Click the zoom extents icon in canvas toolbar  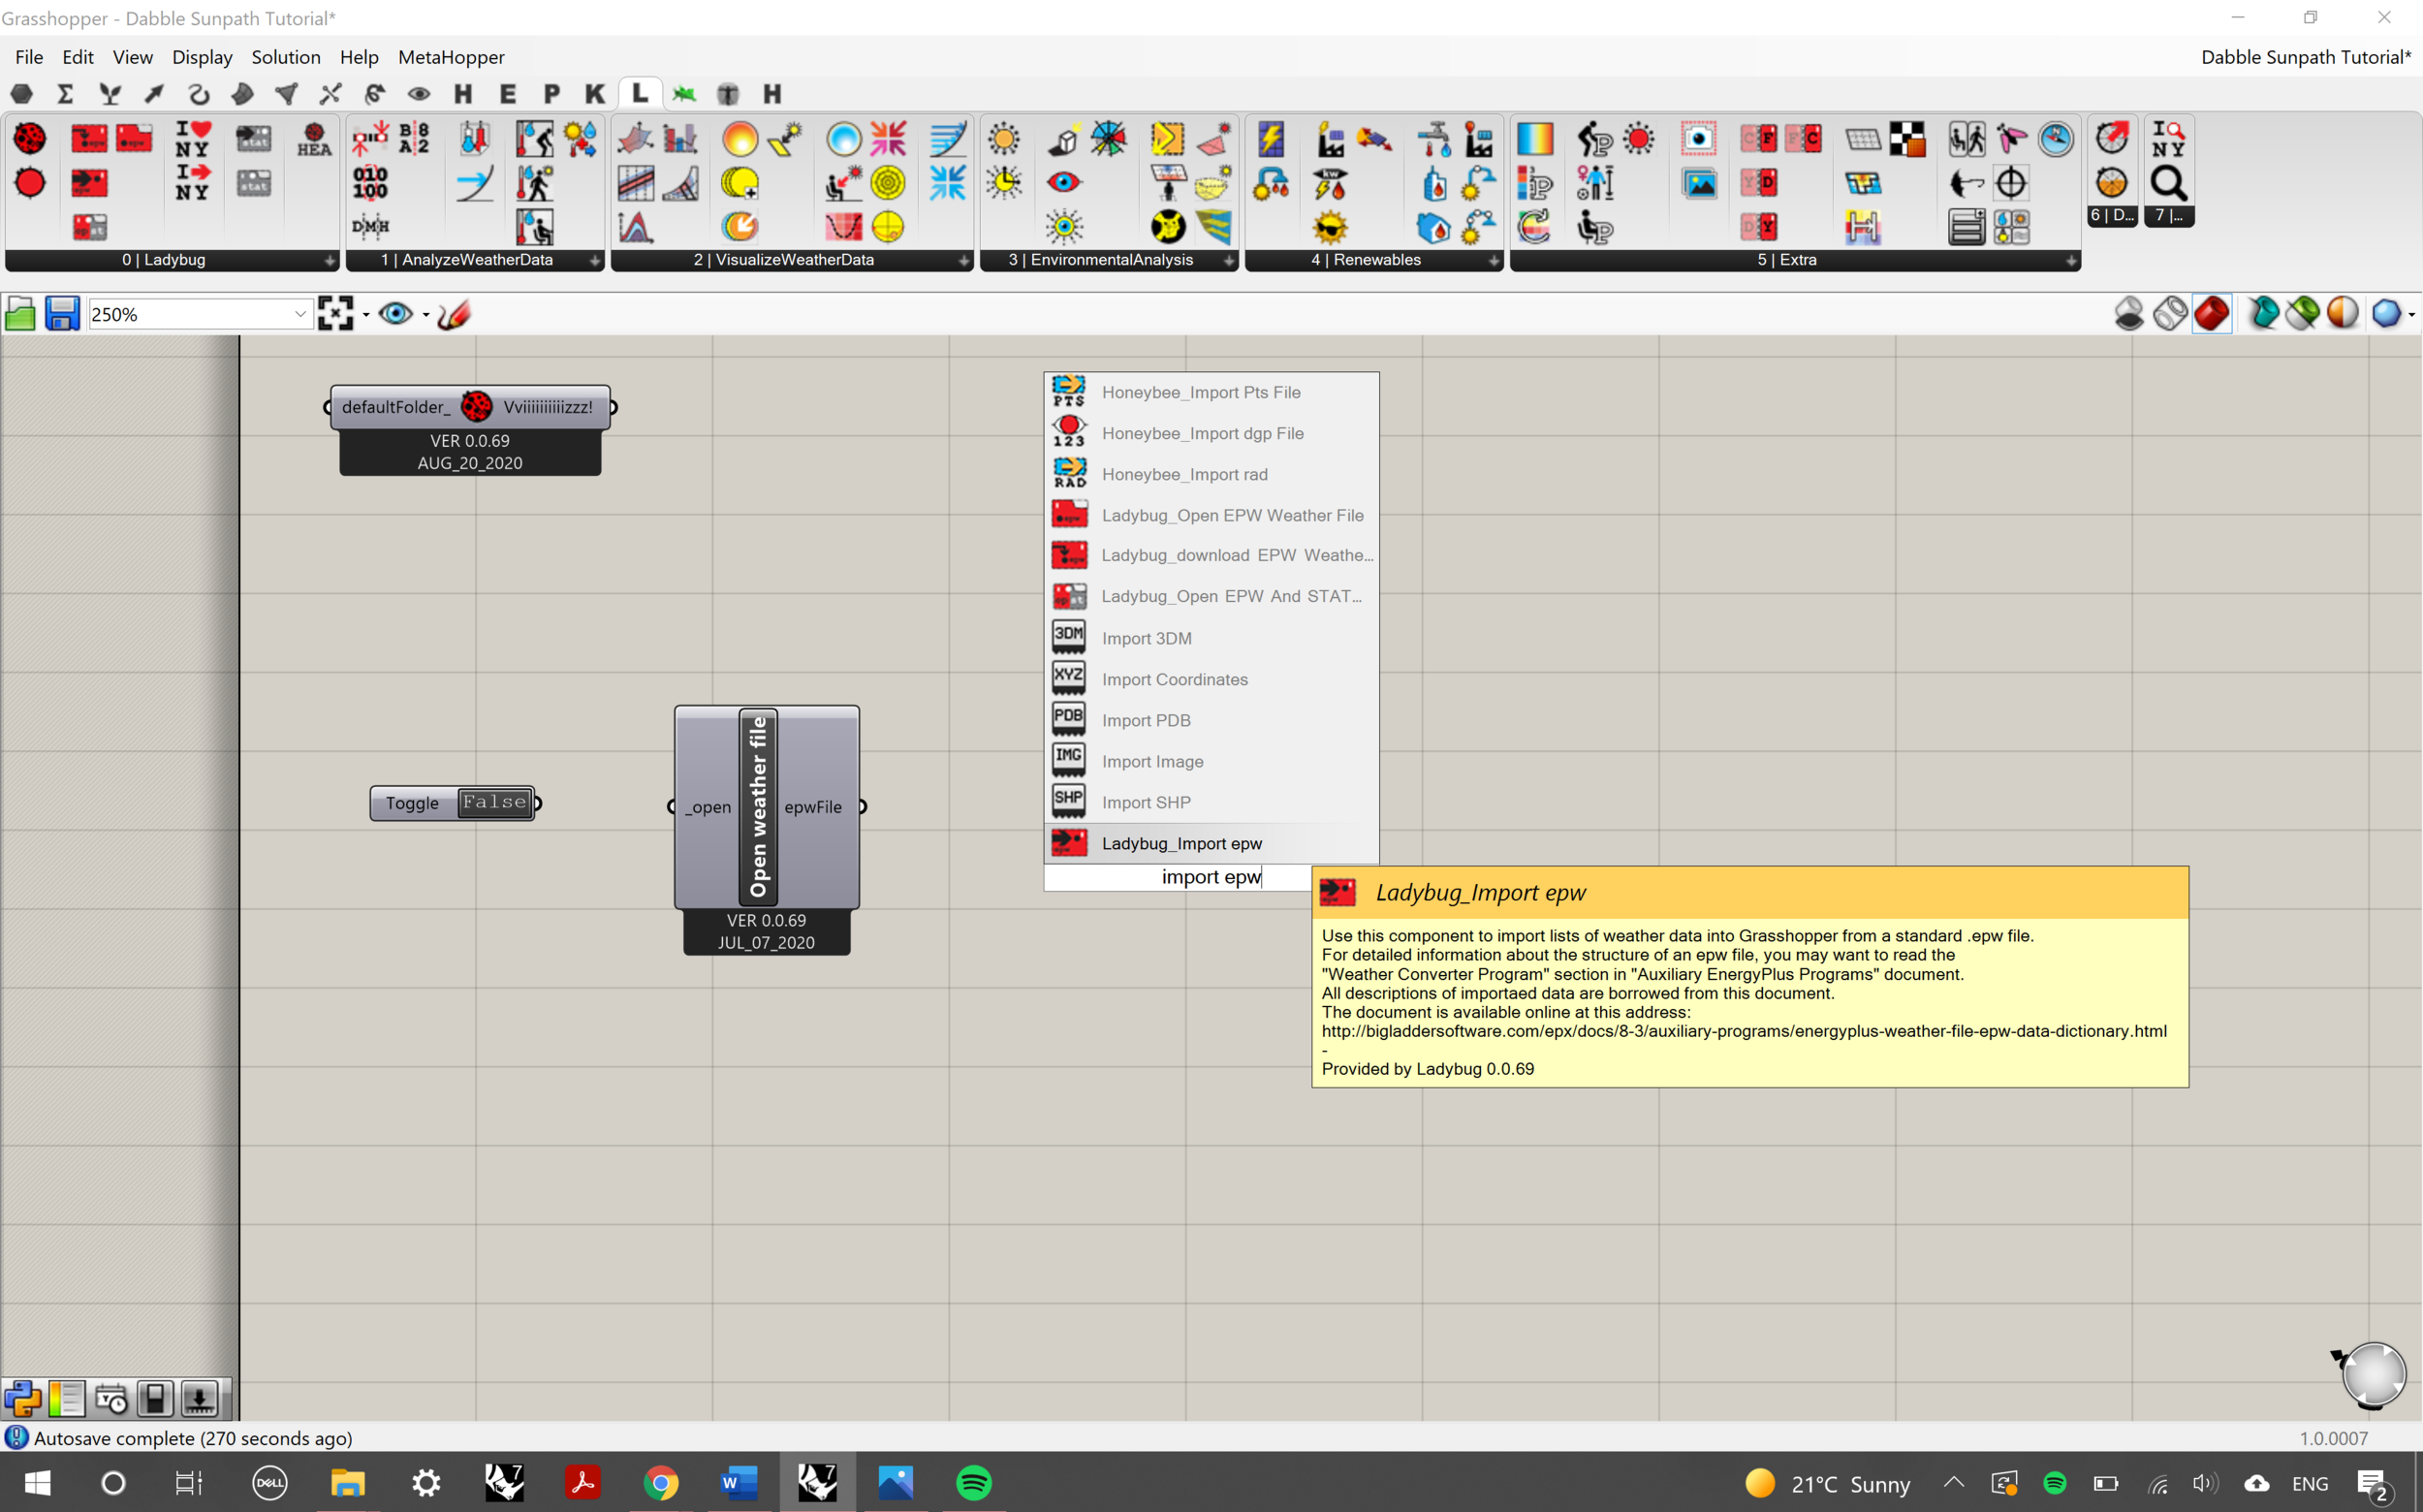[x=335, y=314]
